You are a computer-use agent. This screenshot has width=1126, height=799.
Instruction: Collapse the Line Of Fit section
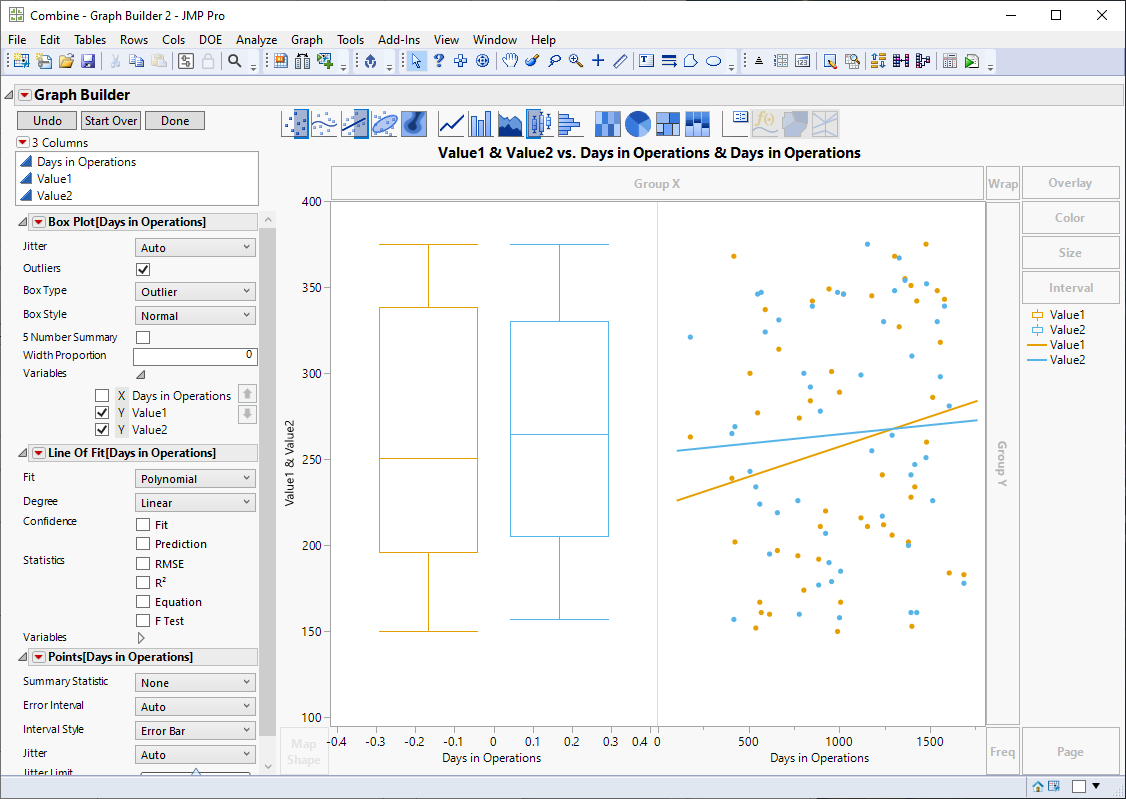point(23,453)
